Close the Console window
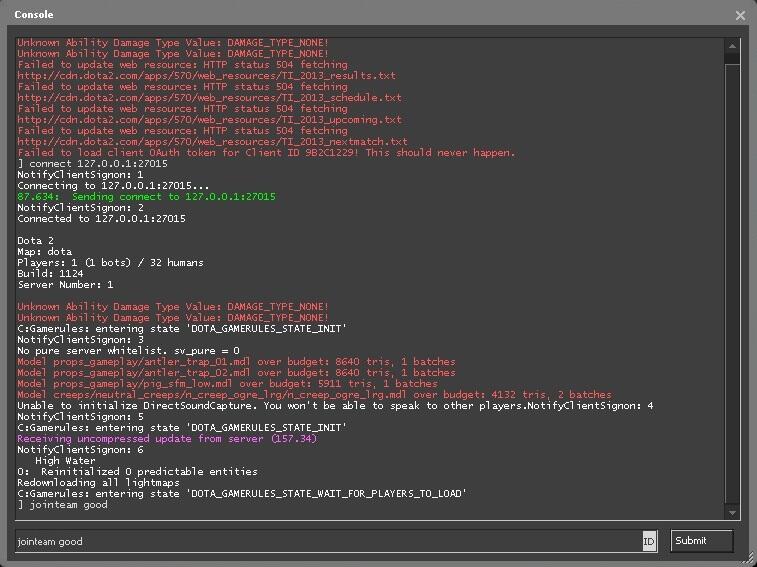This screenshot has width=757, height=567. (x=740, y=15)
